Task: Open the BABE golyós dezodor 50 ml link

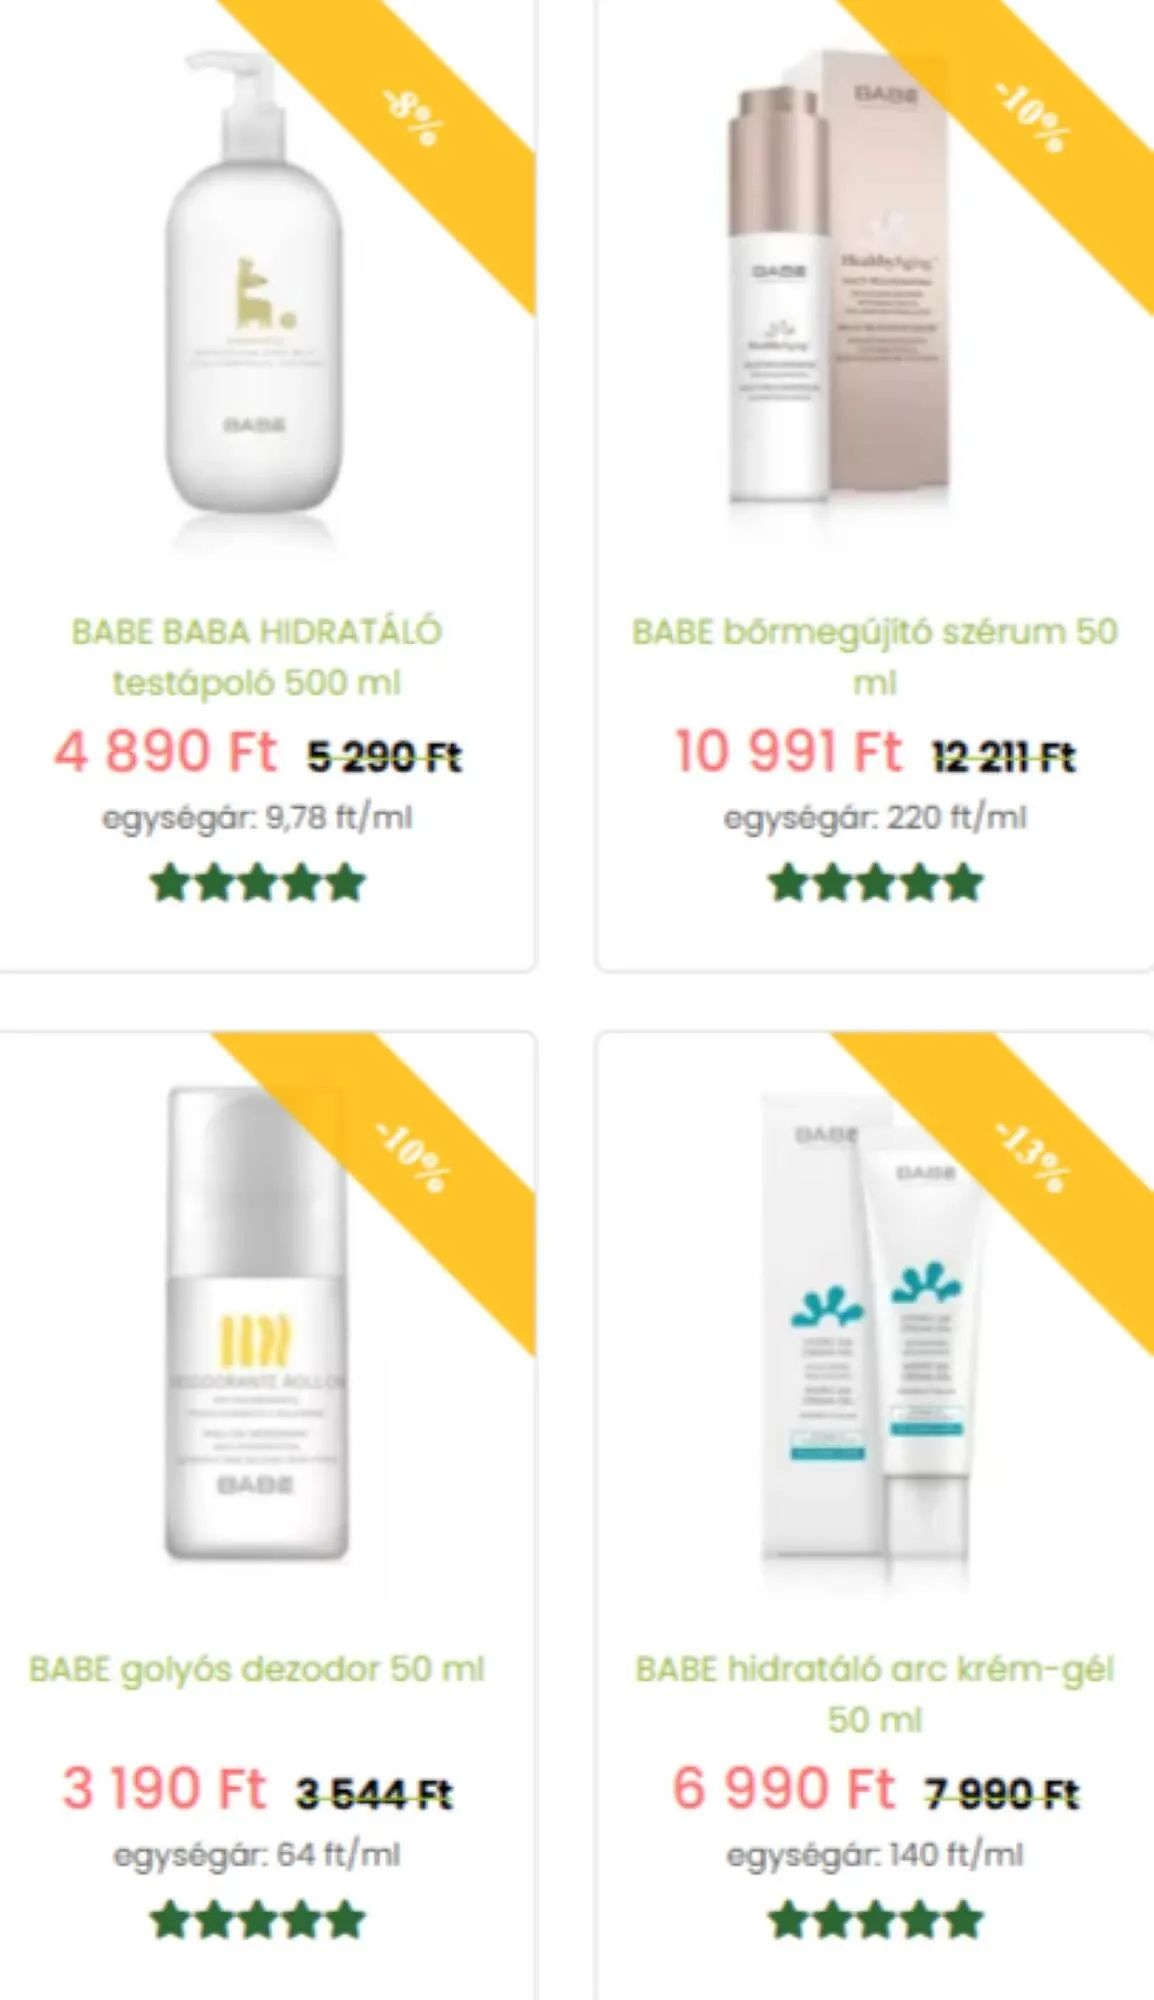Action: coord(257,1669)
